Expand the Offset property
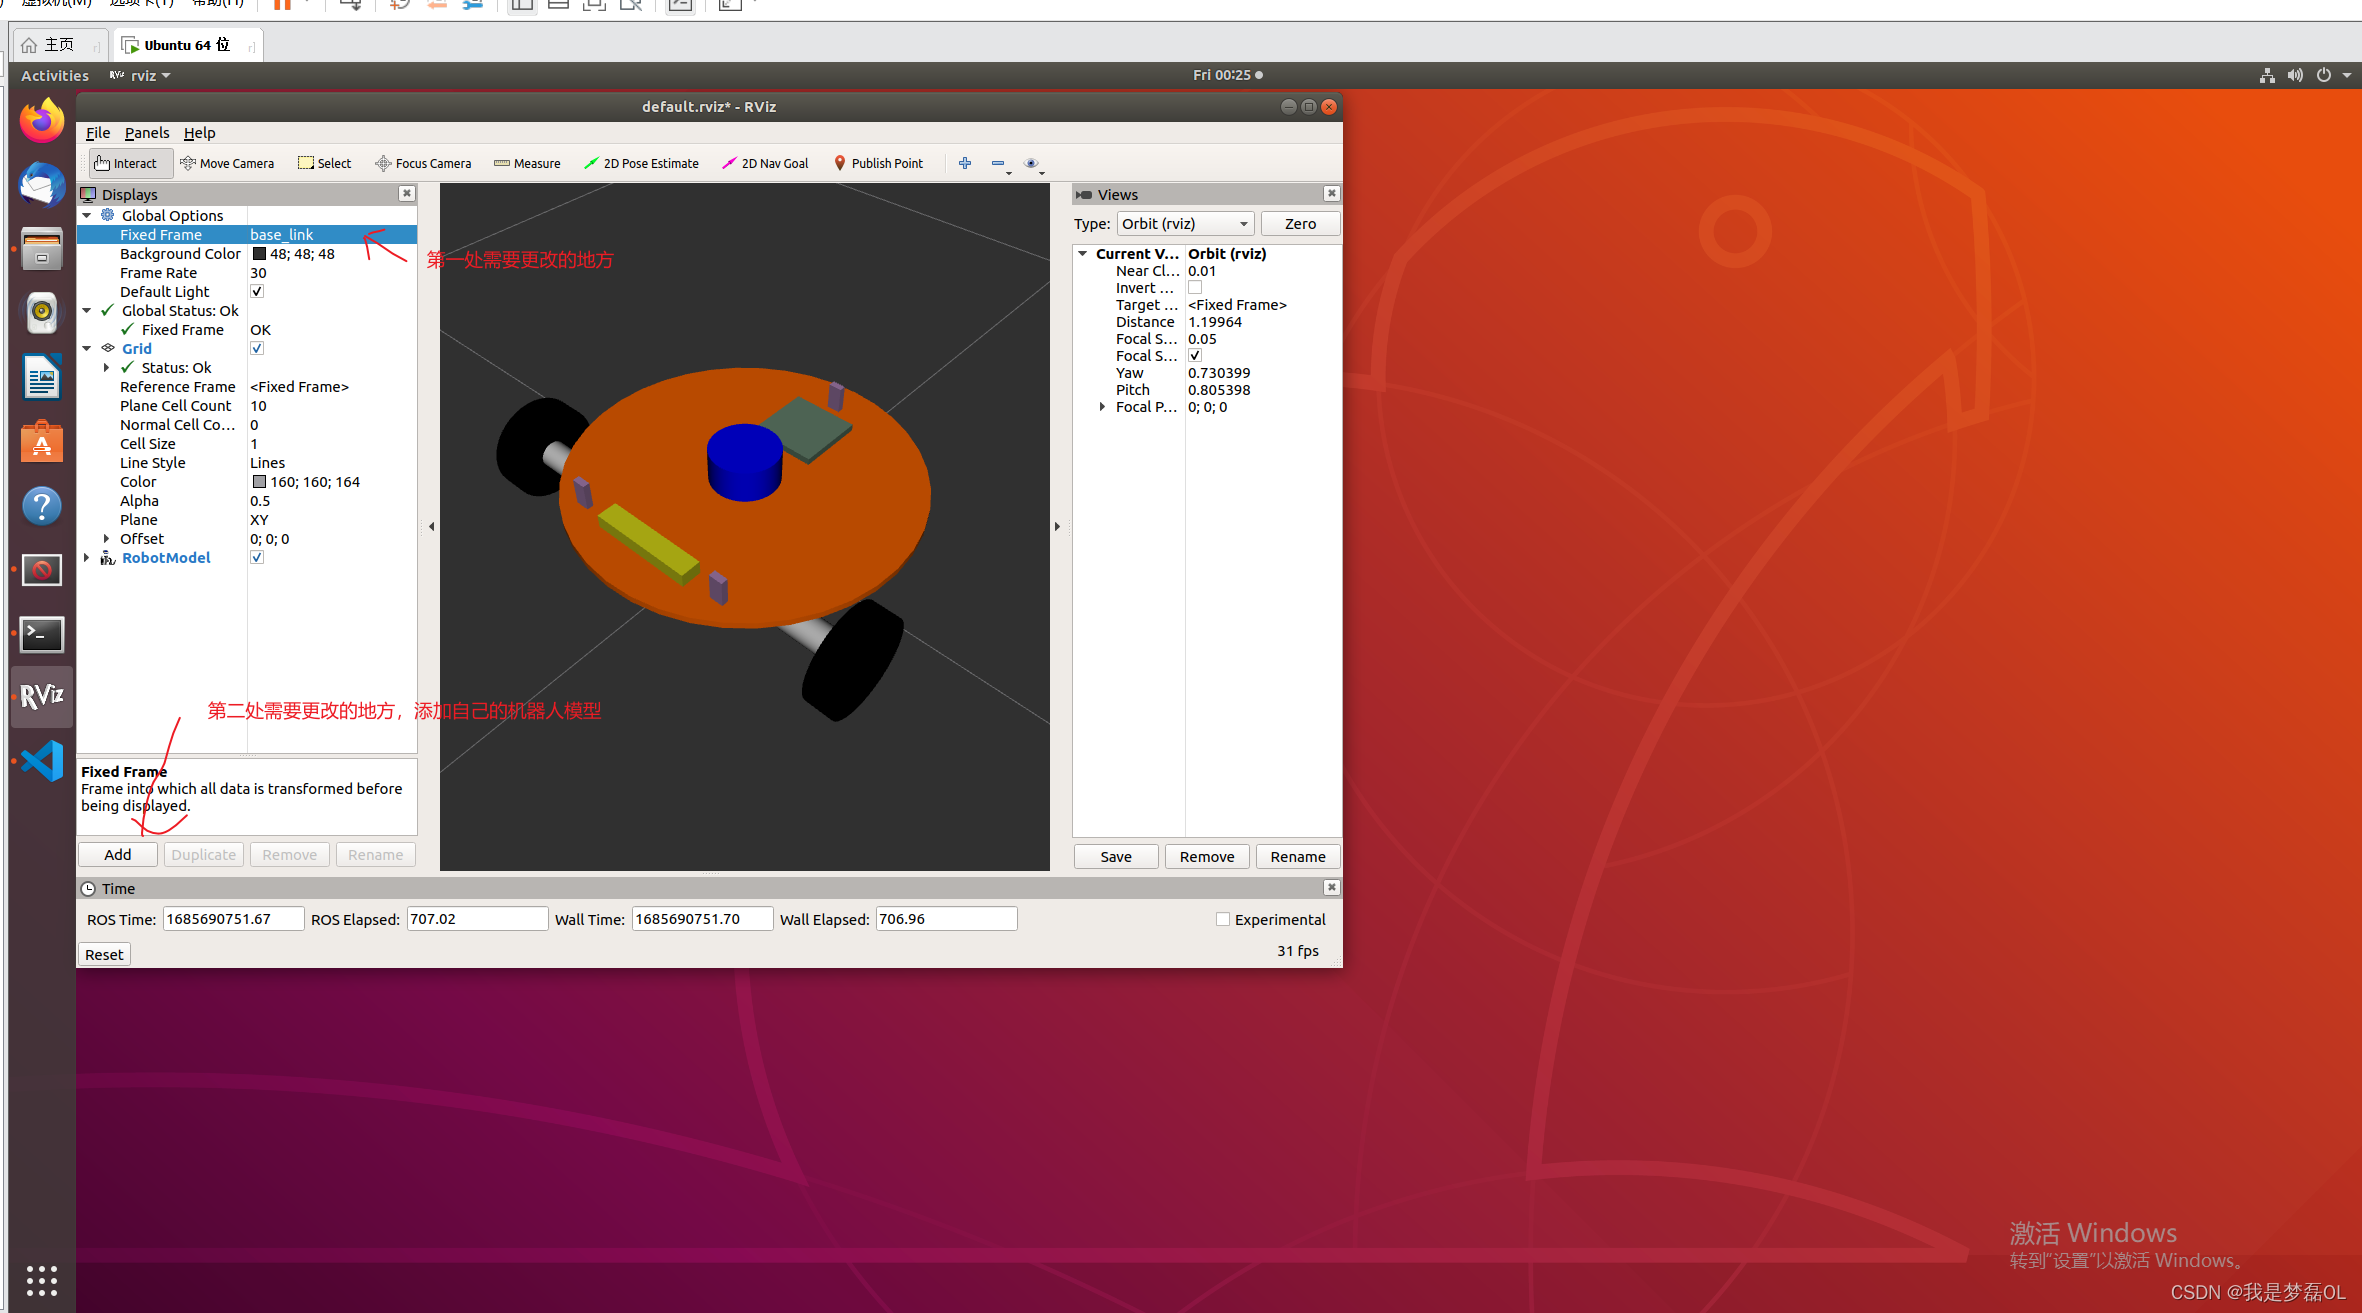The height and width of the screenshot is (1313, 2362). (x=107, y=539)
